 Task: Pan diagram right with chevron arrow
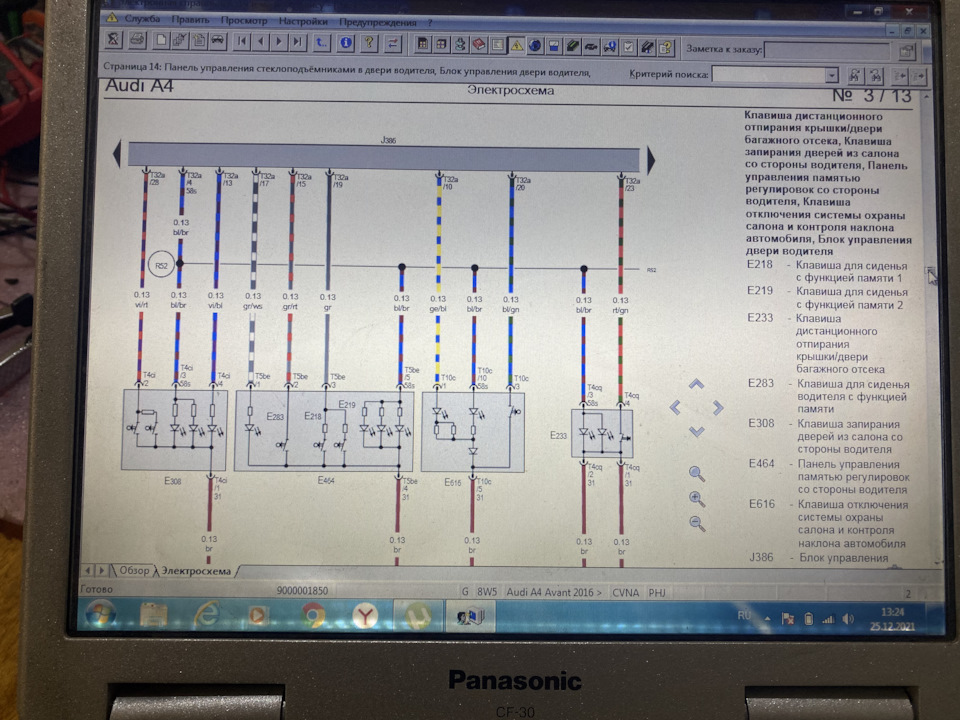(718, 408)
